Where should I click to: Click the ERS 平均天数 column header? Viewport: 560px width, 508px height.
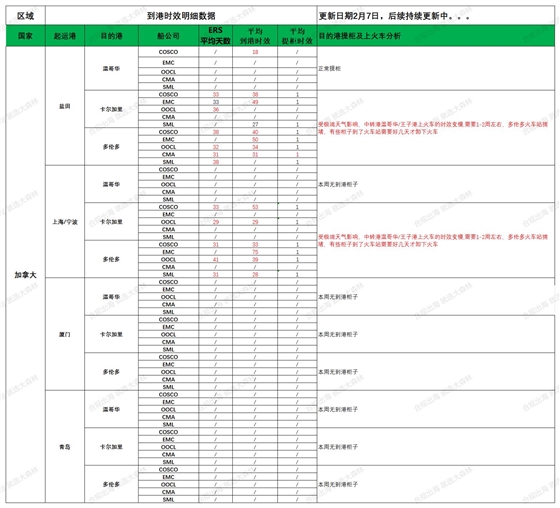(215, 36)
